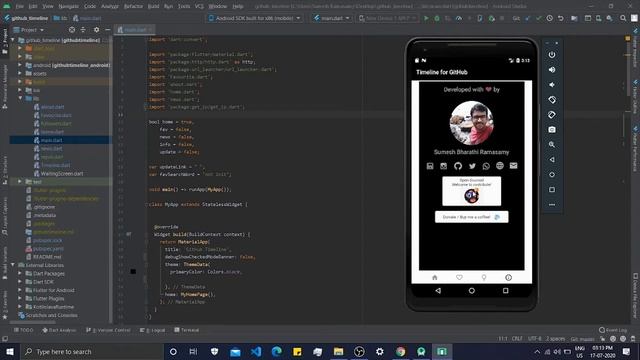Open the File menu
Viewport: 640px width, 360px height.
tap(20, 6)
